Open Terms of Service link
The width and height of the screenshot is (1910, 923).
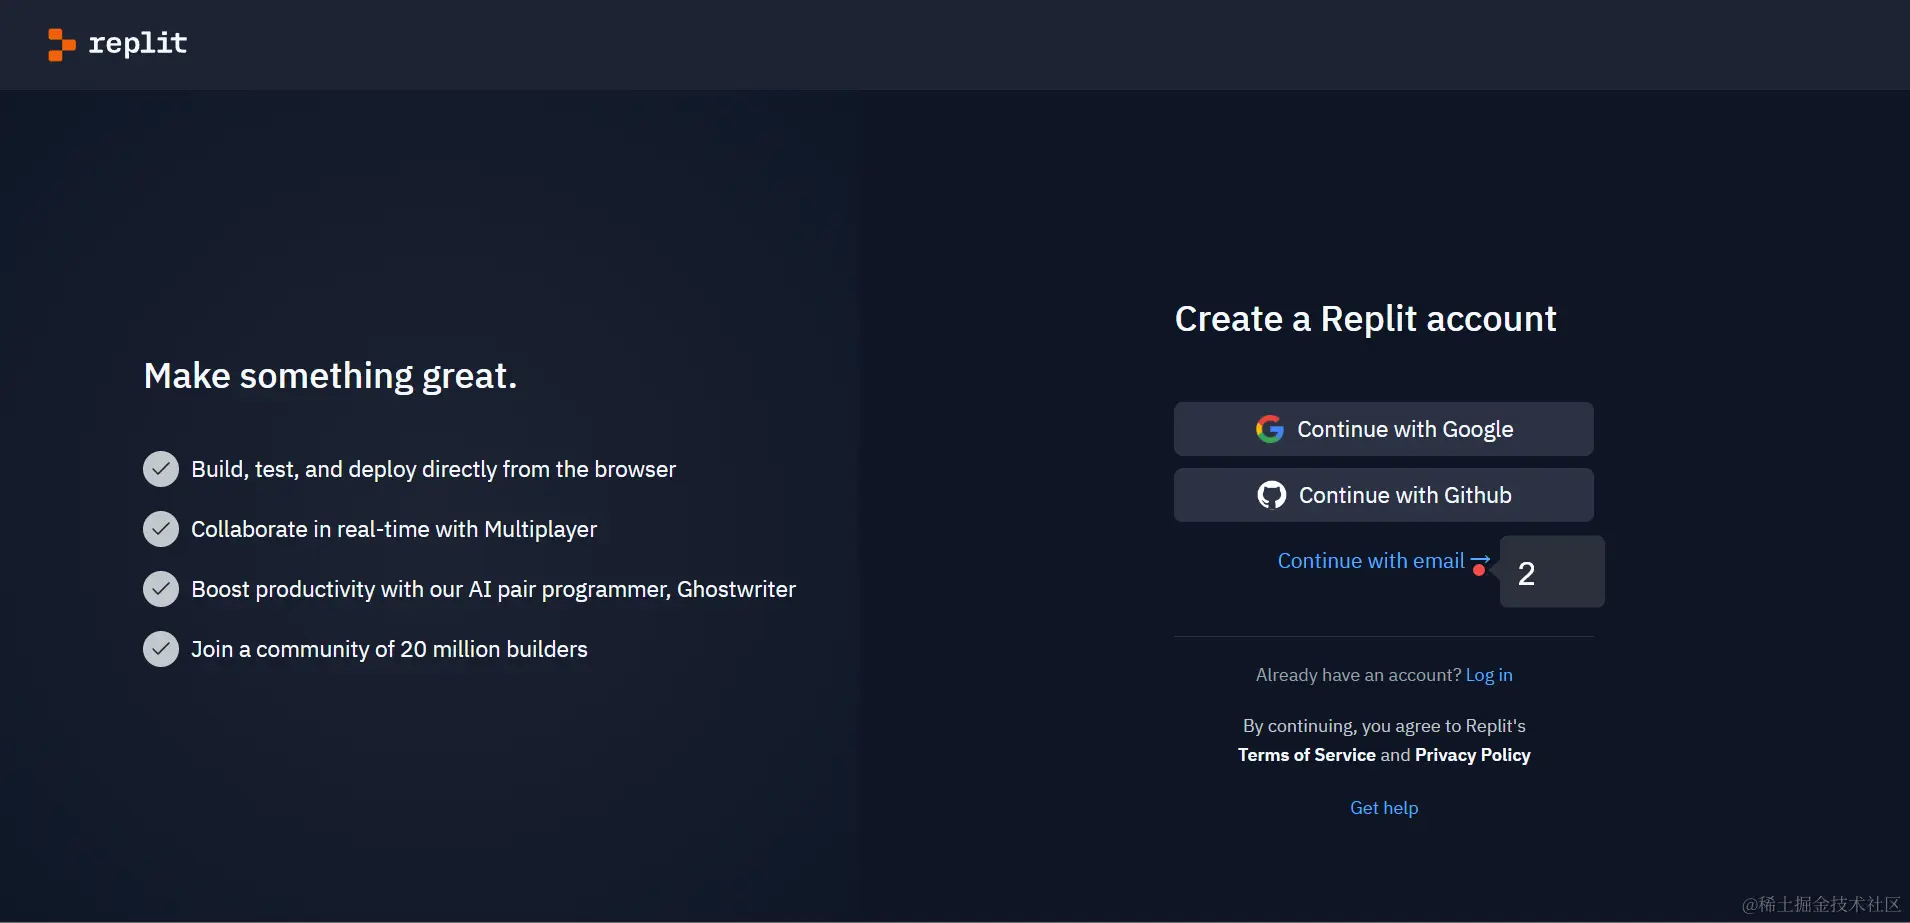click(1307, 755)
